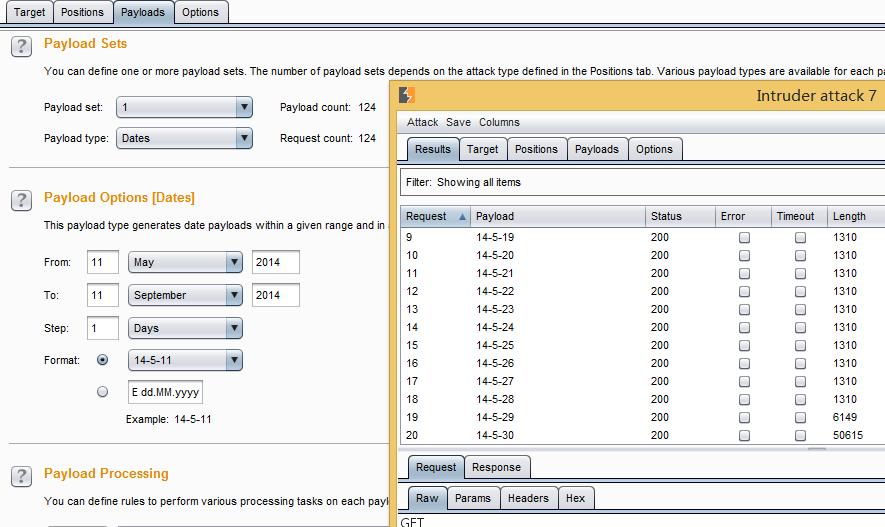Click the Payload Sets help icon

click(x=21, y=47)
